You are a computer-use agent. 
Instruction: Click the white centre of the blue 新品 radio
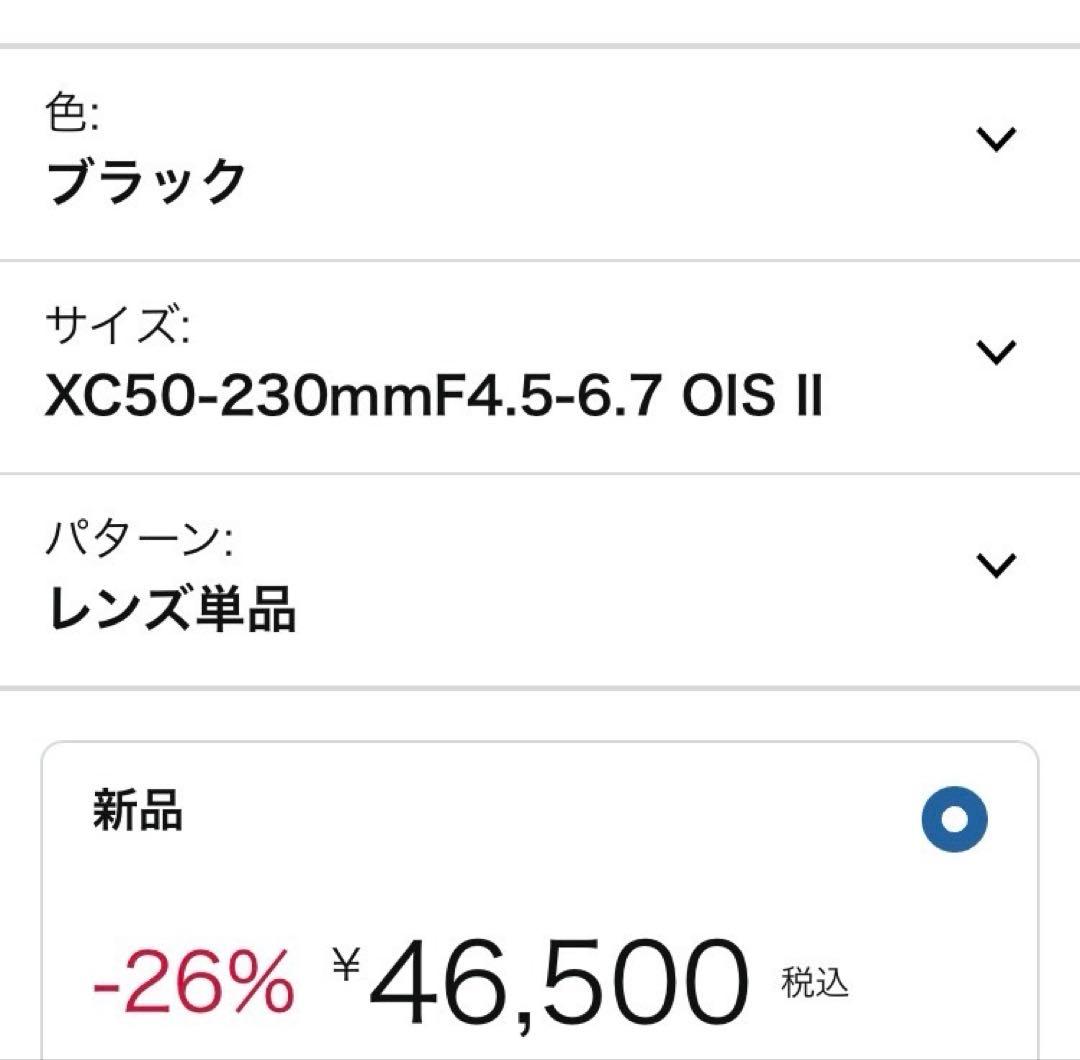(954, 820)
